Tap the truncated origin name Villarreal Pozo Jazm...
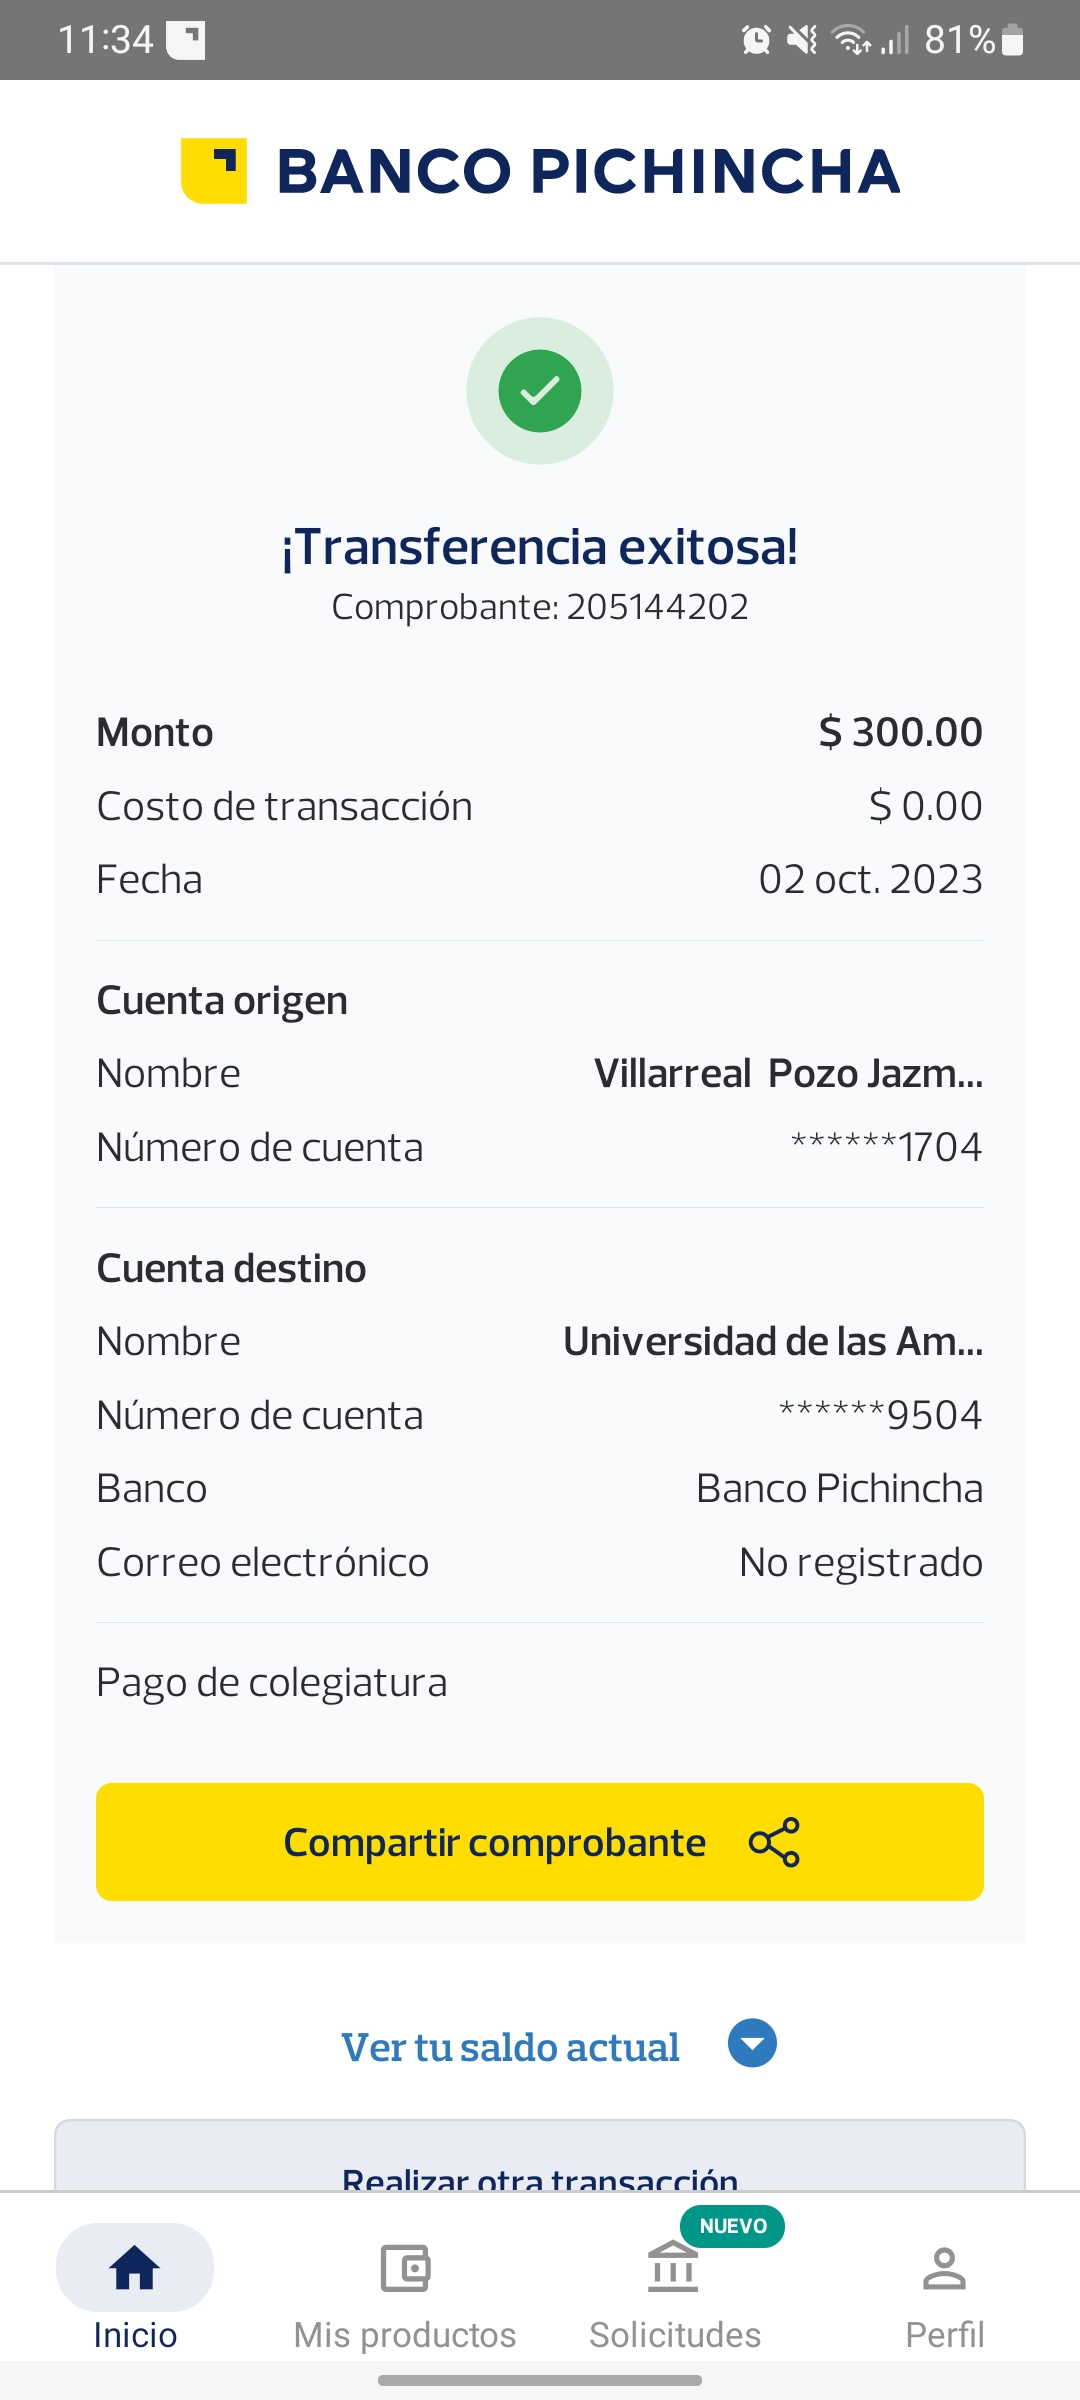 (x=788, y=1073)
